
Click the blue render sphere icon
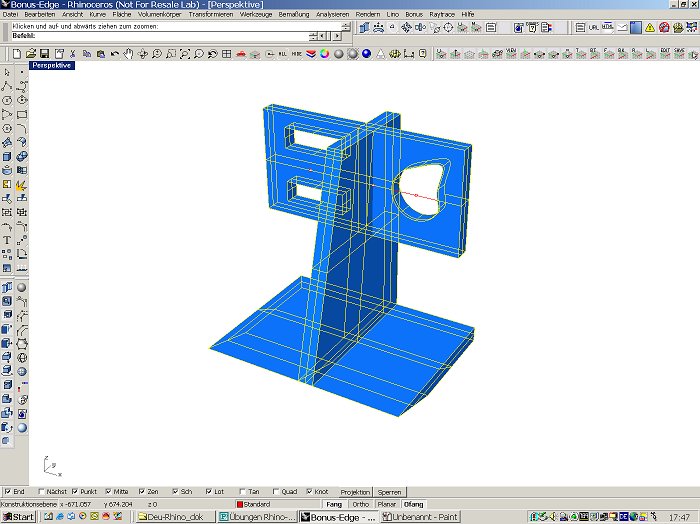[366, 53]
